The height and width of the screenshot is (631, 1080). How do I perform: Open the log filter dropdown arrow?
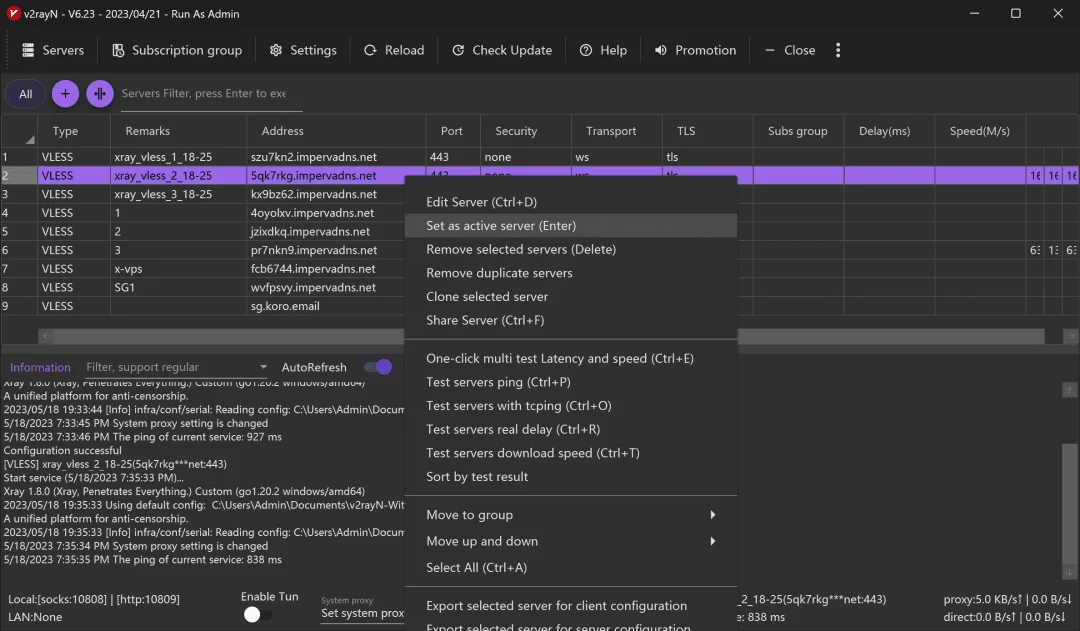point(263,367)
